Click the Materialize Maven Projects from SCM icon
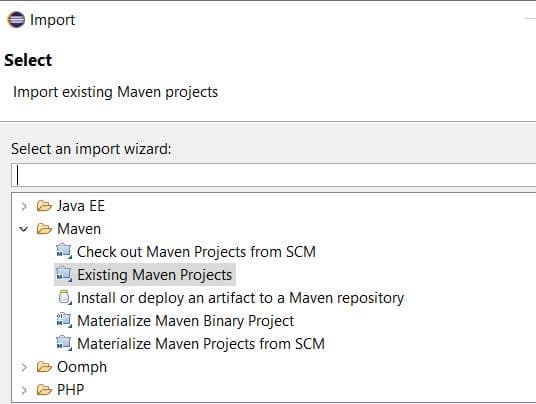This screenshot has width=536, height=404. 64,344
